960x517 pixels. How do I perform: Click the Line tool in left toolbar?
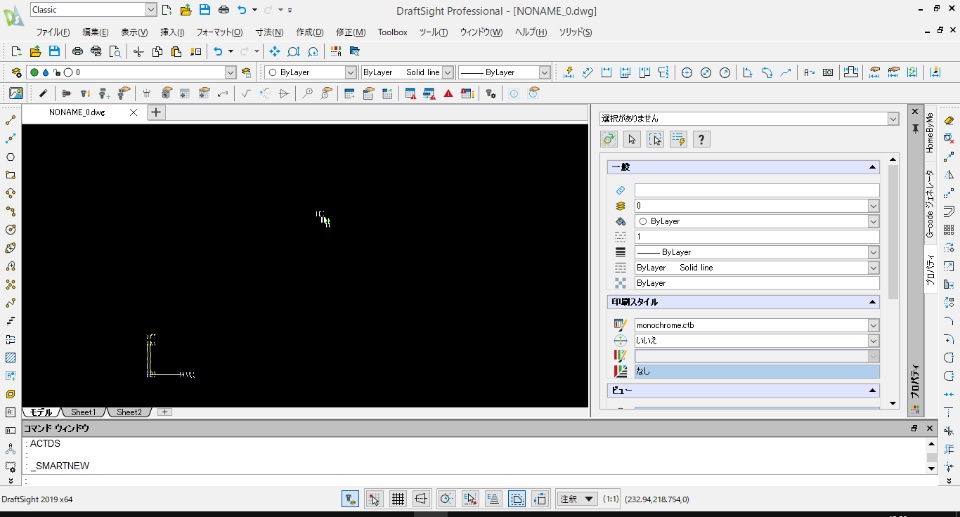pyautogui.click(x=11, y=120)
